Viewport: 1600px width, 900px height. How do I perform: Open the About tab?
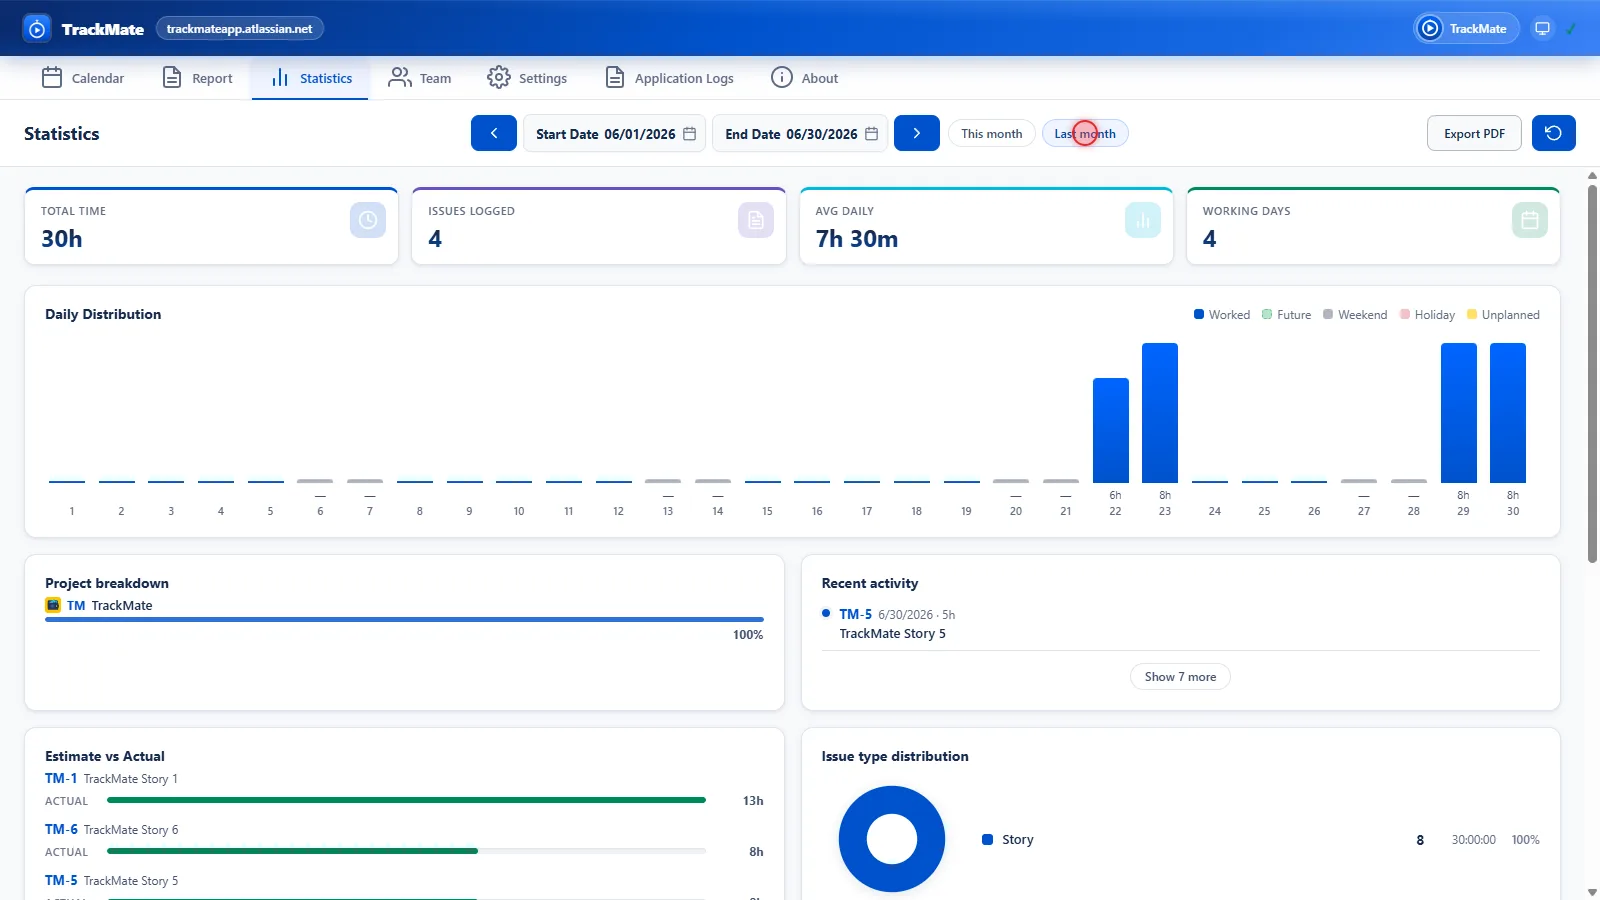[805, 78]
